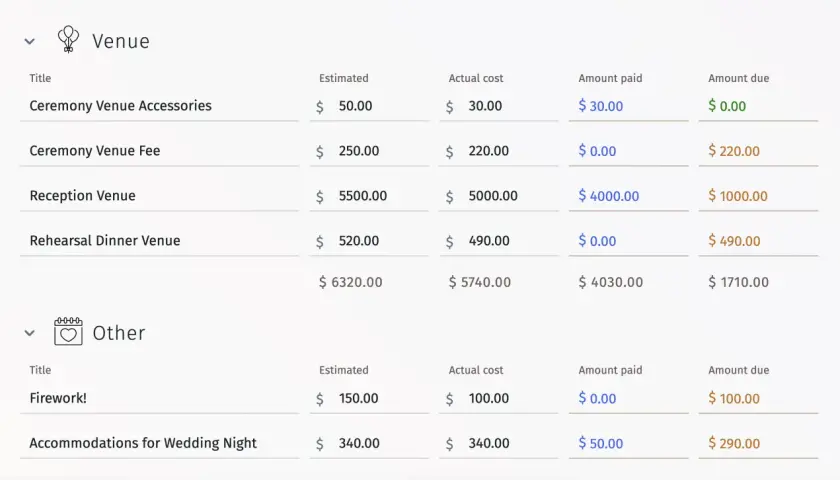Image resolution: width=840 pixels, height=480 pixels.
Task: Edit Firework! estimated 150.00 field
Action: tap(370, 399)
